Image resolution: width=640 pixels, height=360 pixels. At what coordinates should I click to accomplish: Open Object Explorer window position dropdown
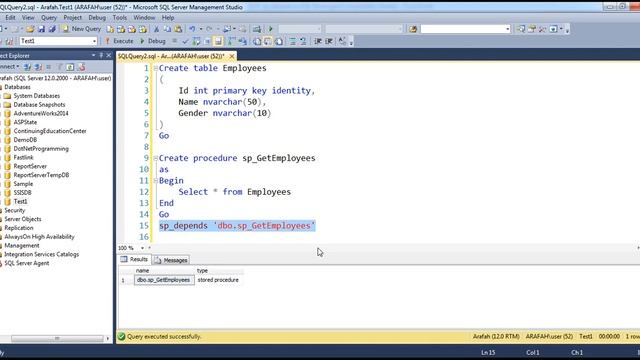coord(93,56)
